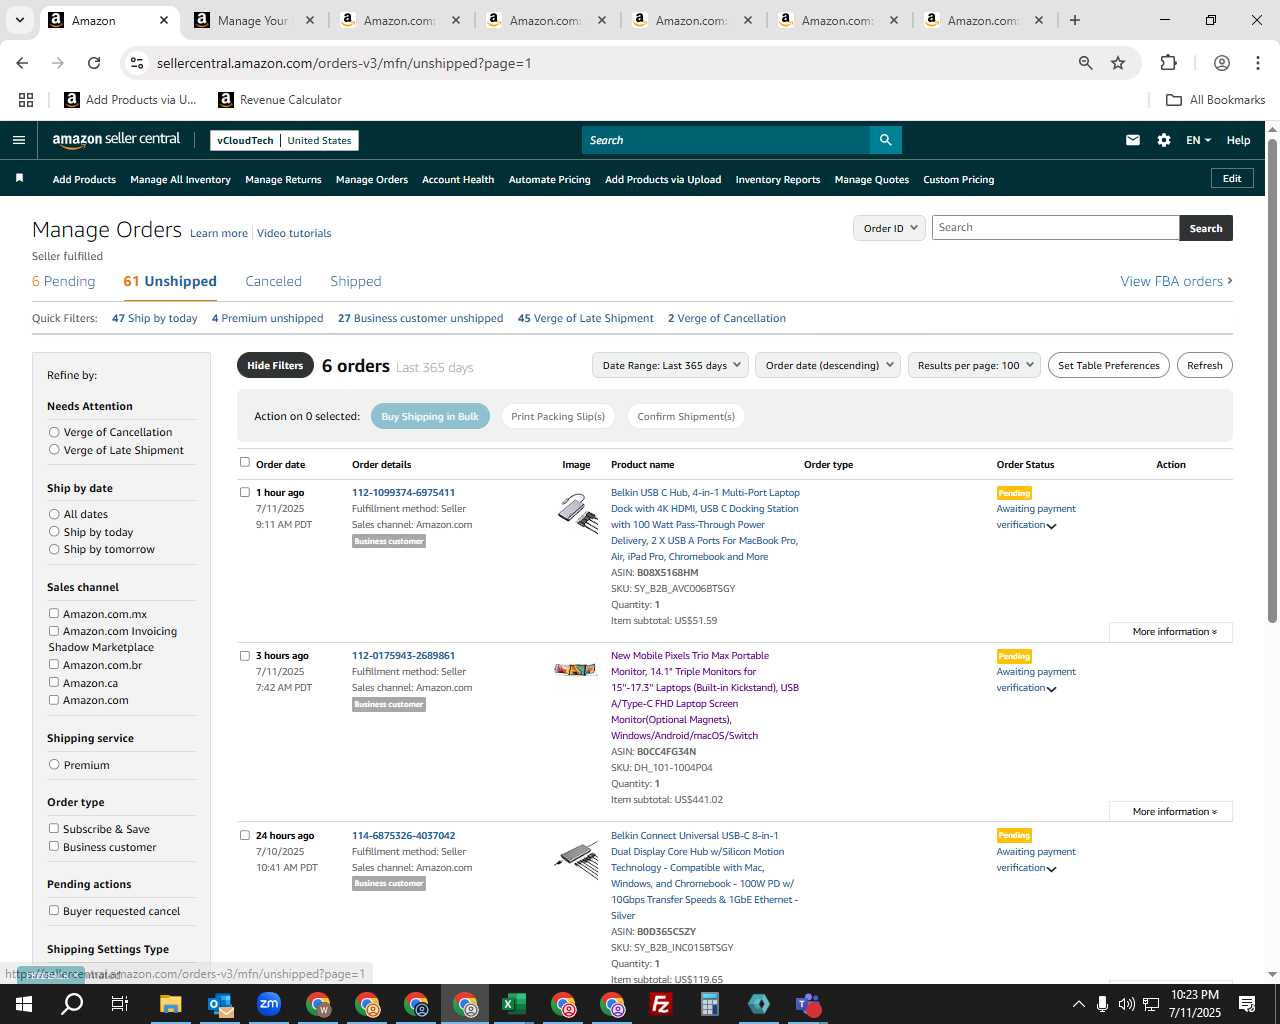View site information icon in address bar

(137, 63)
